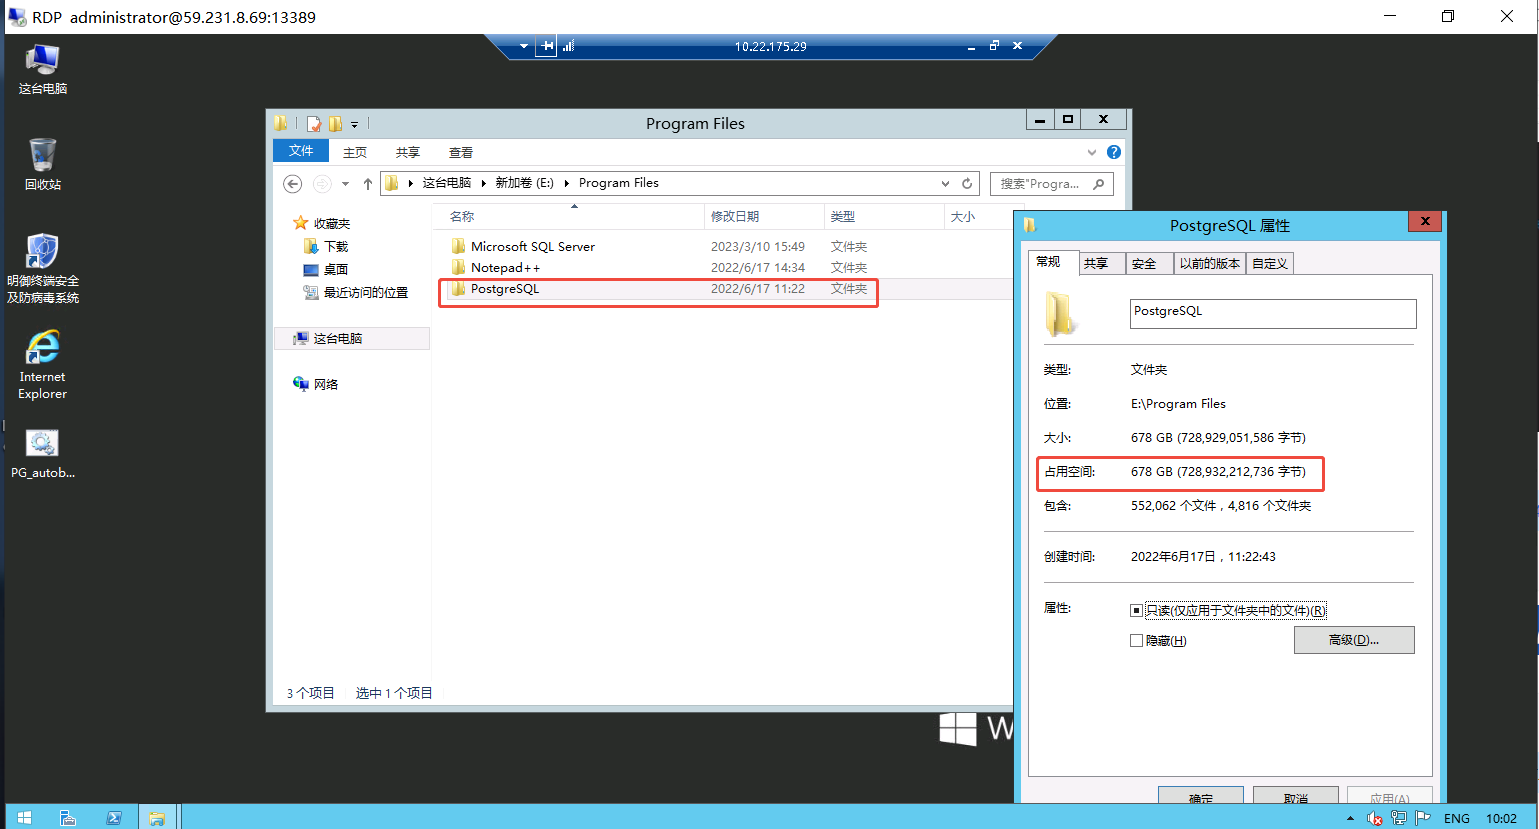Click the PostgreSQL folder name field
The width and height of the screenshot is (1539, 829).
(x=1273, y=313)
